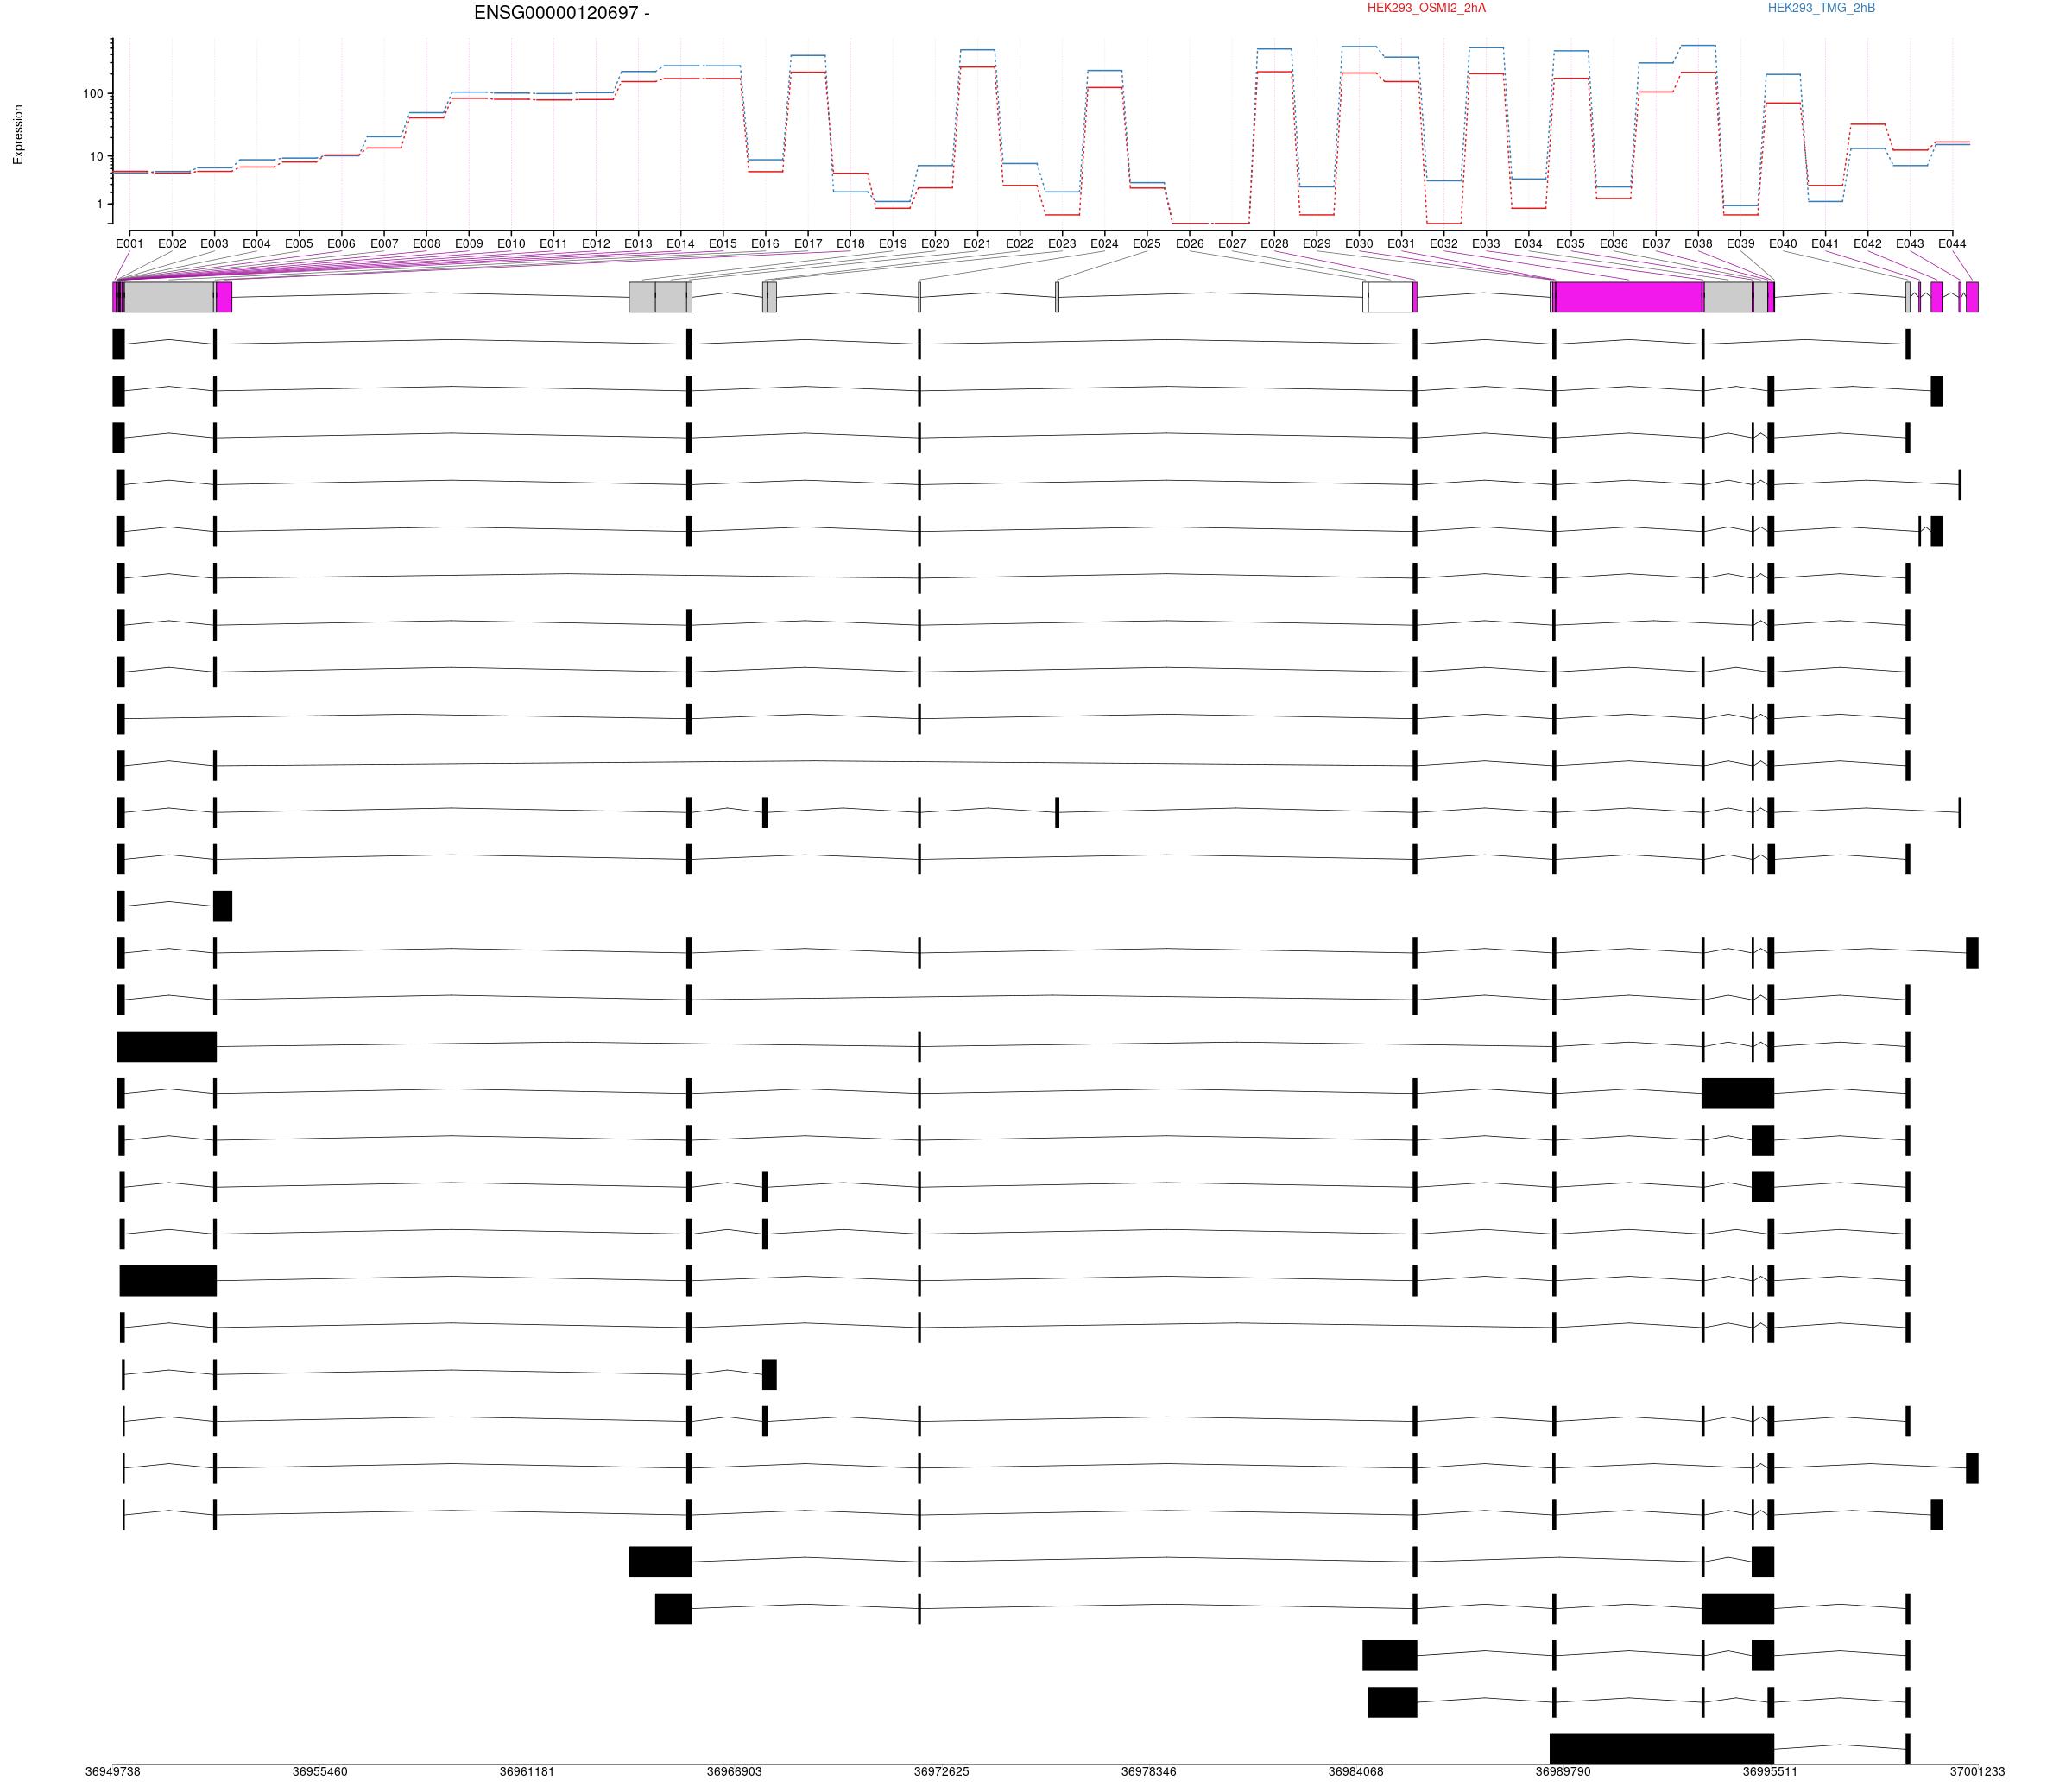This screenshot has height=1786, width=2072.
Task: Click genomic coordinate 36995511
Action: click(1770, 1771)
